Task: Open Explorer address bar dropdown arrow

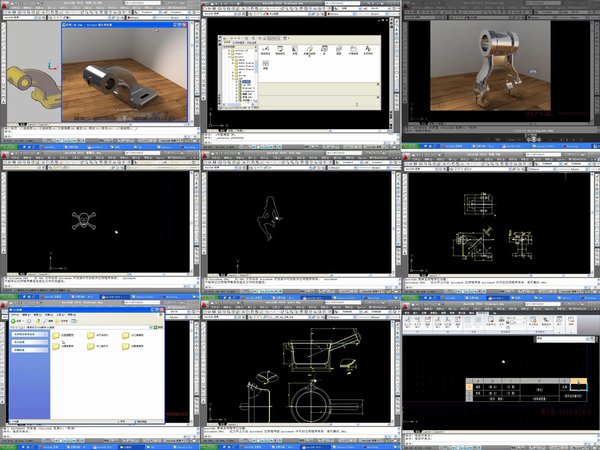Action: coord(151,327)
